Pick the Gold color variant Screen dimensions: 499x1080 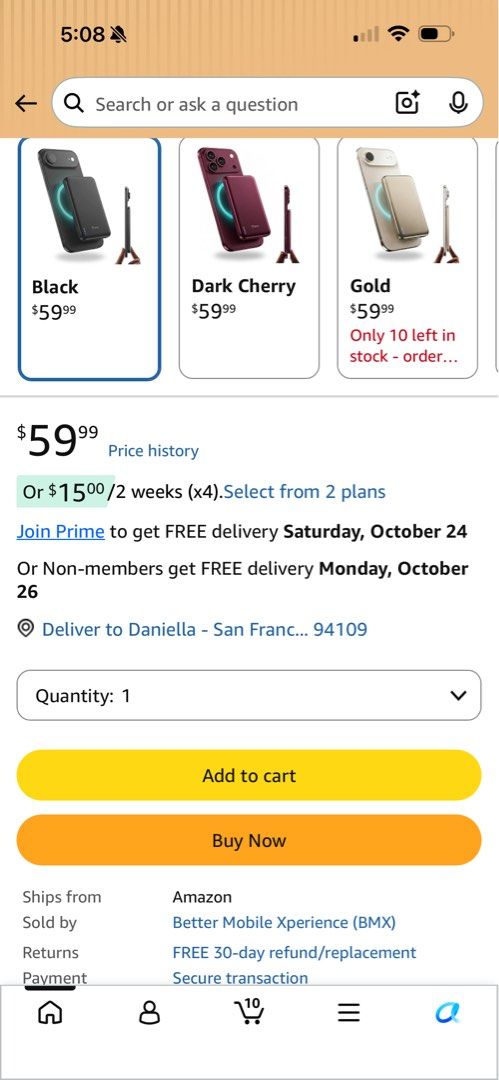(x=407, y=258)
